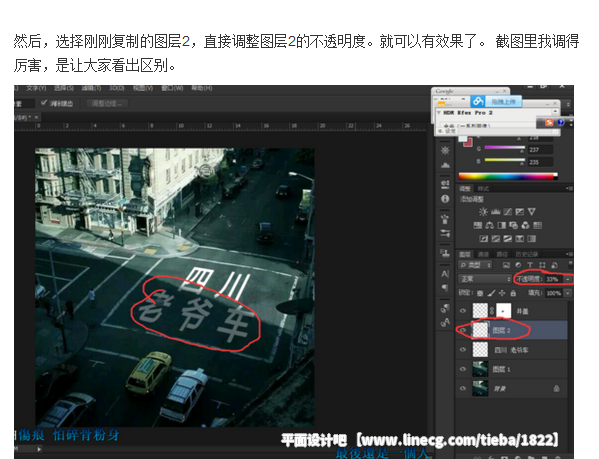Click the blue upload button with cloud icon
599x459 pixels.
[x=496, y=101]
